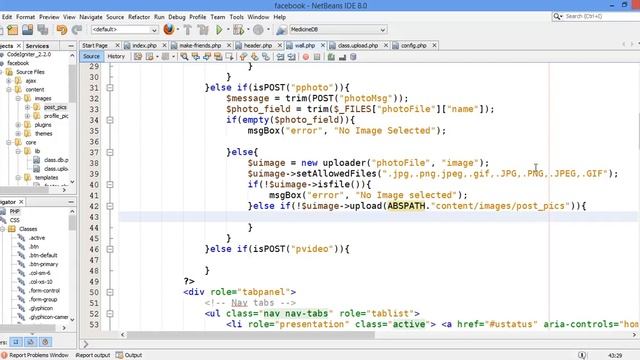Toggle Bookmark icon in editor toolbar
Viewport: 640px width, 360px height.
click(x=266, y=57)
